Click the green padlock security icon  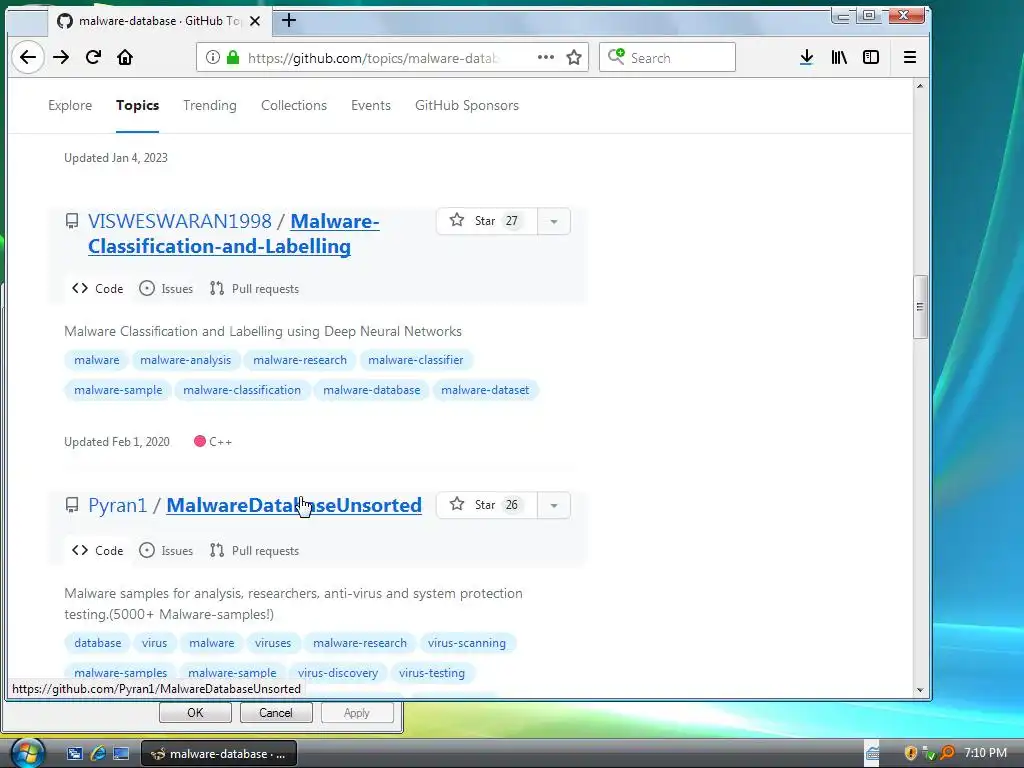232,57
